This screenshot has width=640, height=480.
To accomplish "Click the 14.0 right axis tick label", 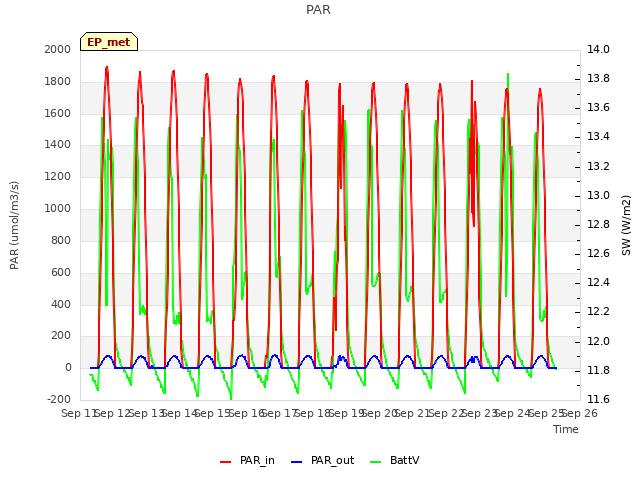I will [598, 49].
